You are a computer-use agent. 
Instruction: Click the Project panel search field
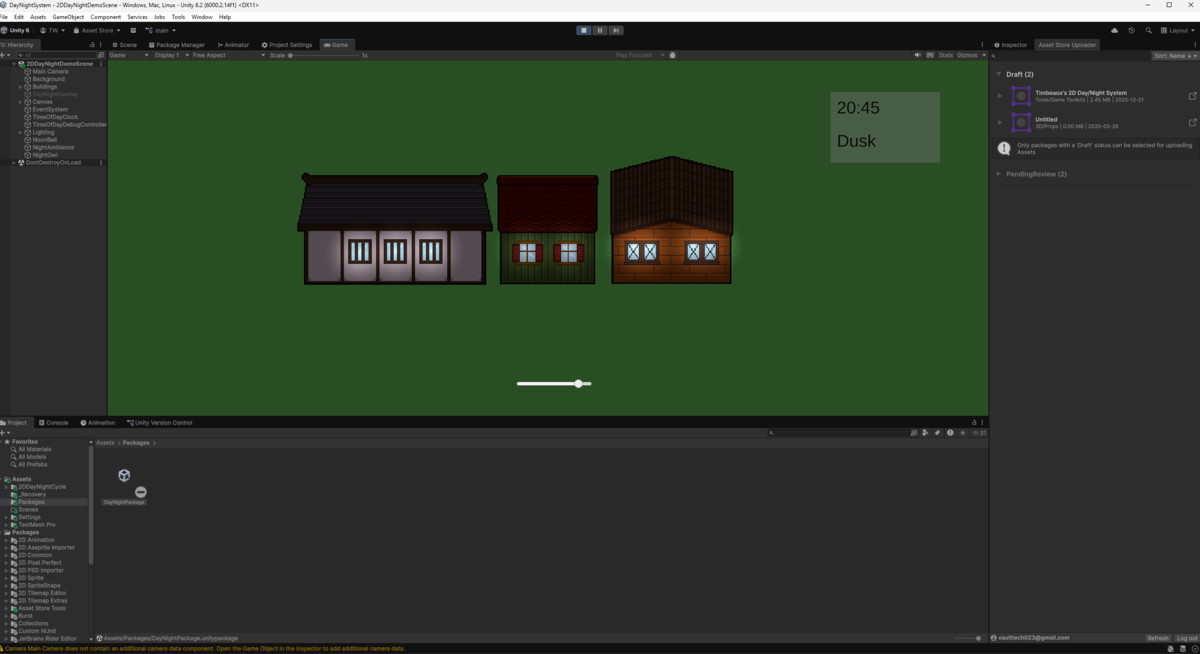(x=838, y=433)
